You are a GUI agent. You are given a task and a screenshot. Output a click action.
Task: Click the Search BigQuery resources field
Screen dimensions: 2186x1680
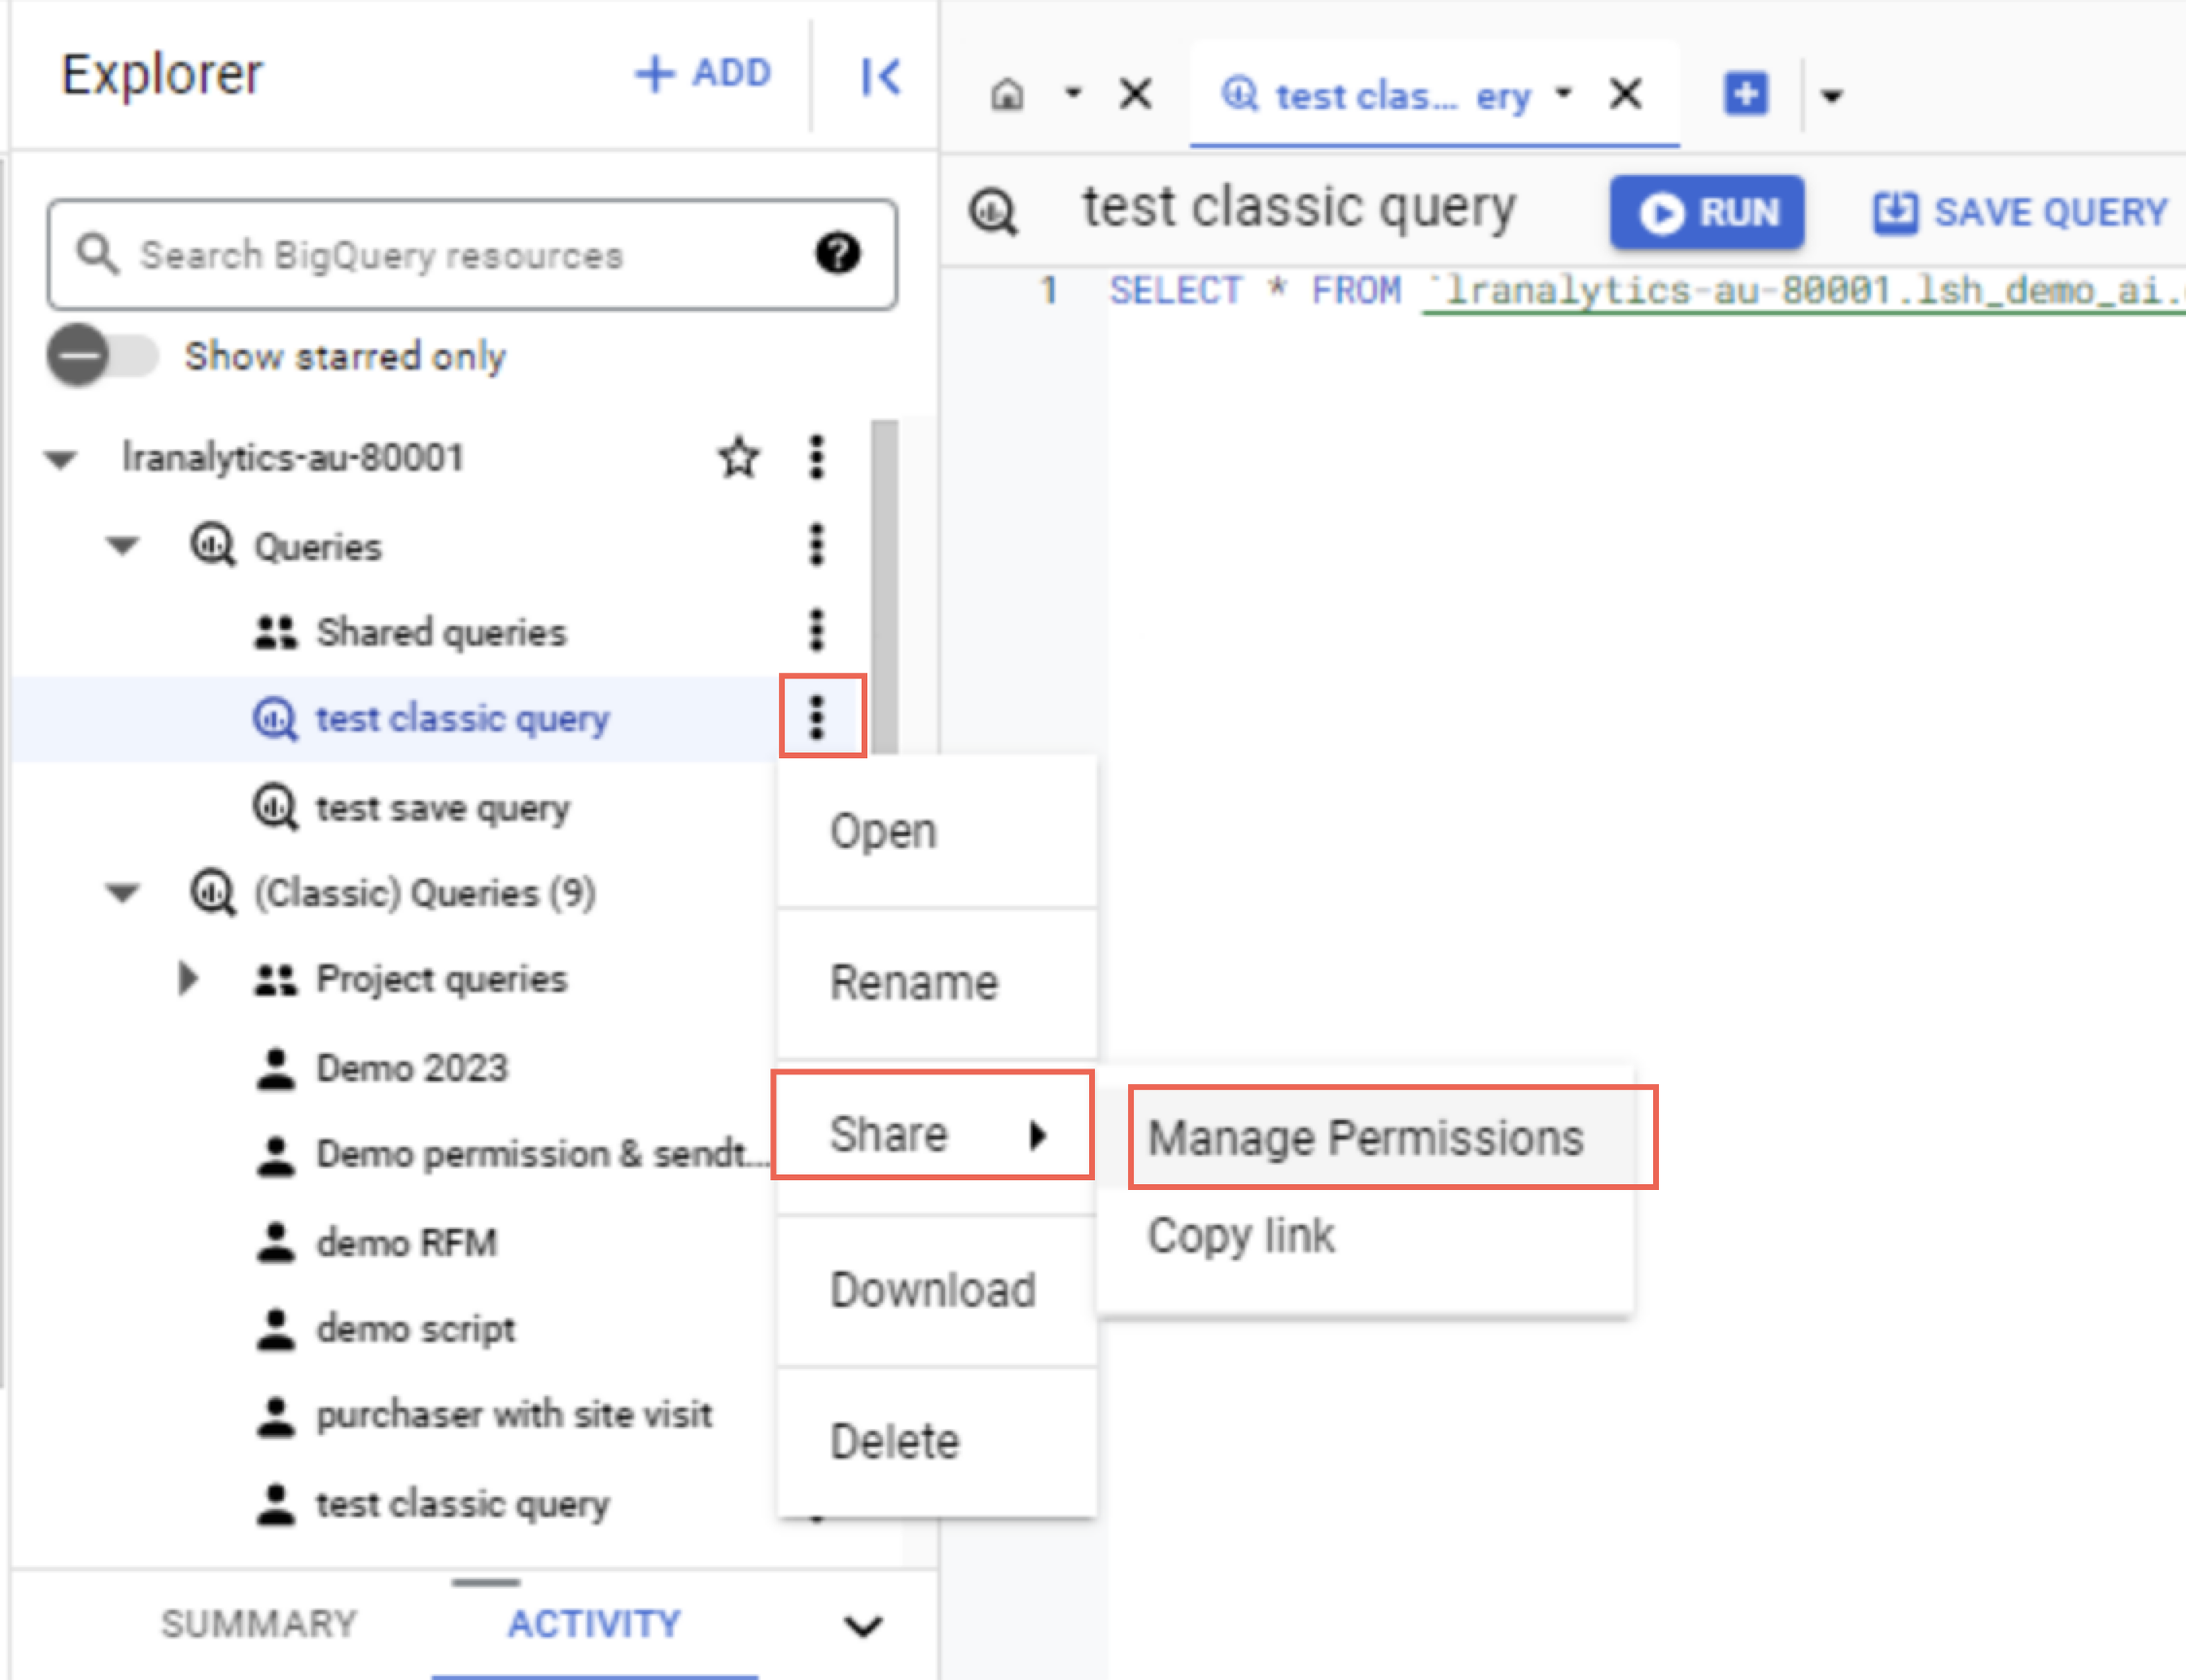472,255
